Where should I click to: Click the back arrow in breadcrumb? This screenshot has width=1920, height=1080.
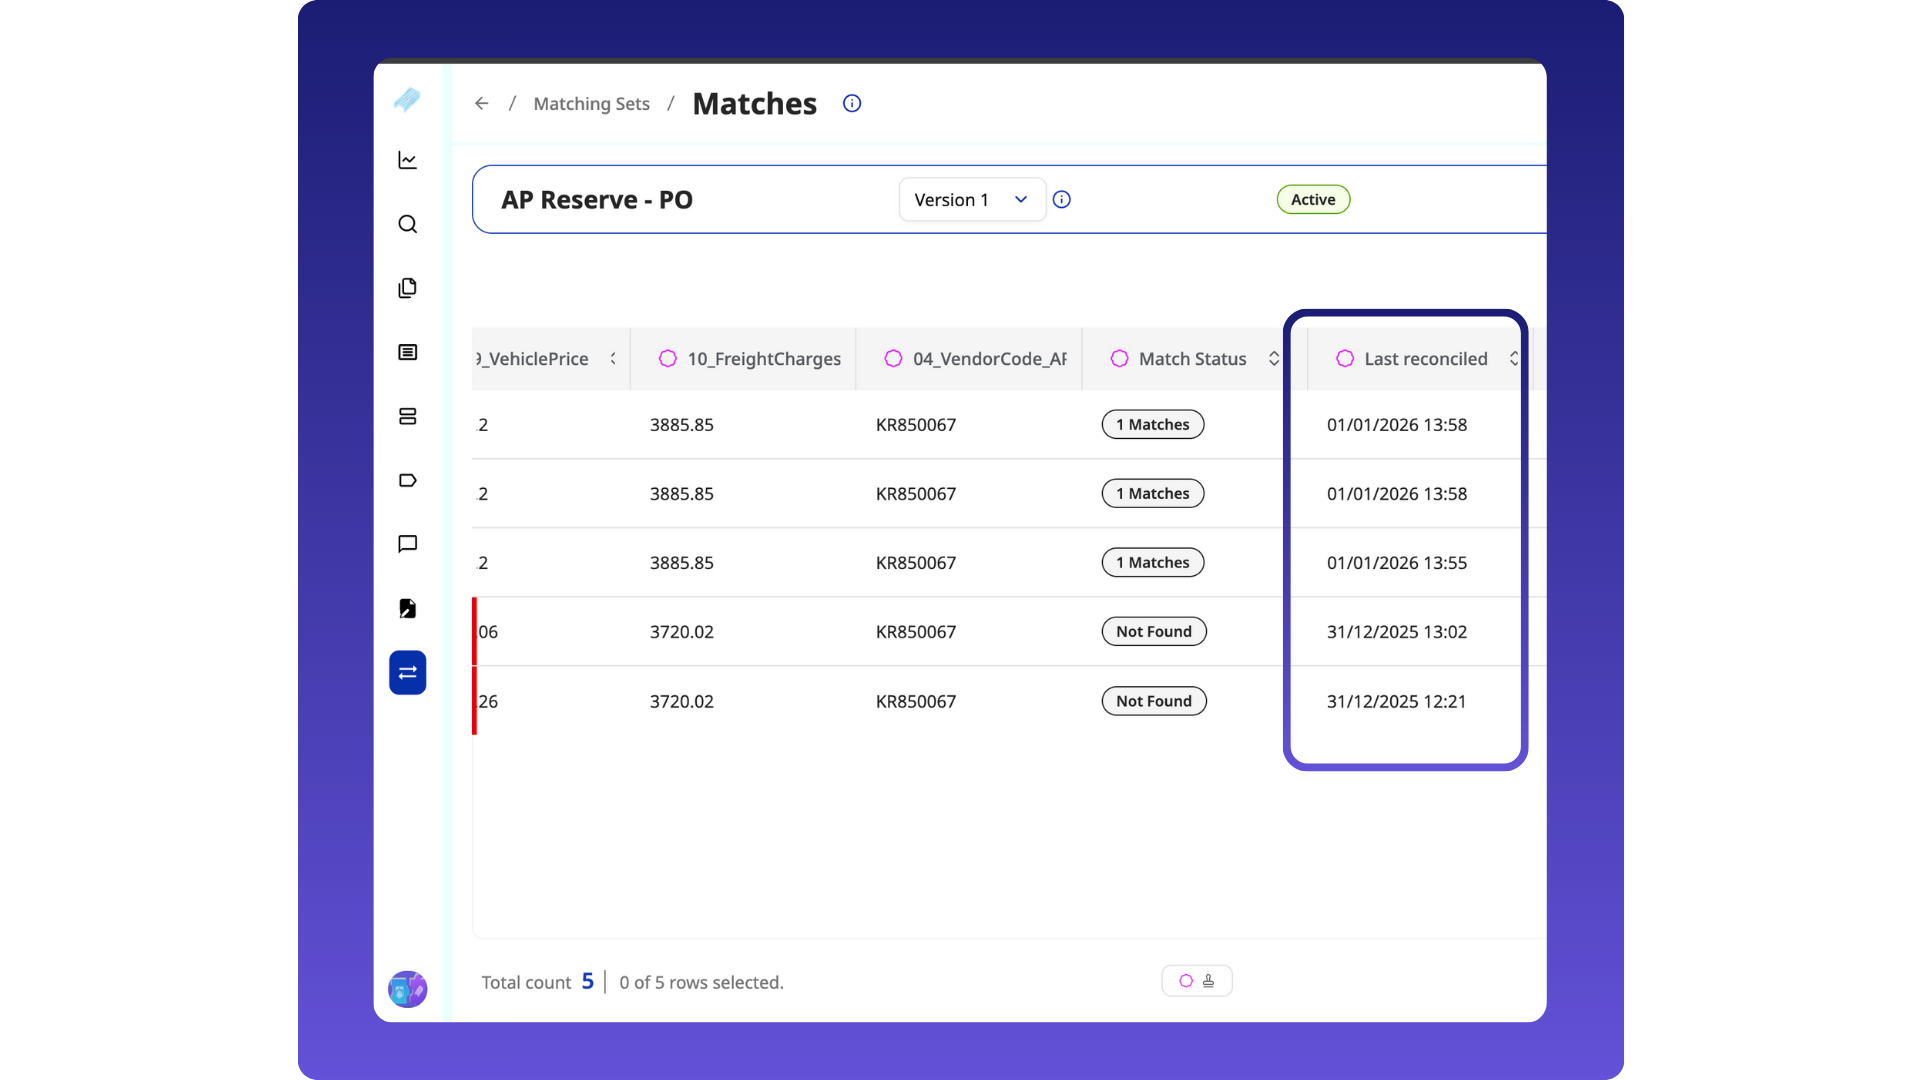(482, 104)
